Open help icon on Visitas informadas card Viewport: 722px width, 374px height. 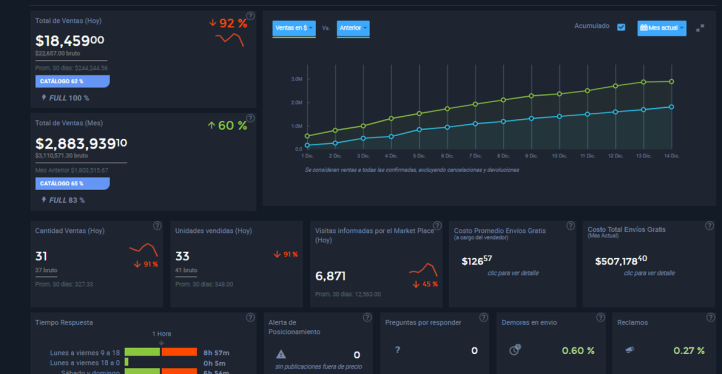(437, 226)
